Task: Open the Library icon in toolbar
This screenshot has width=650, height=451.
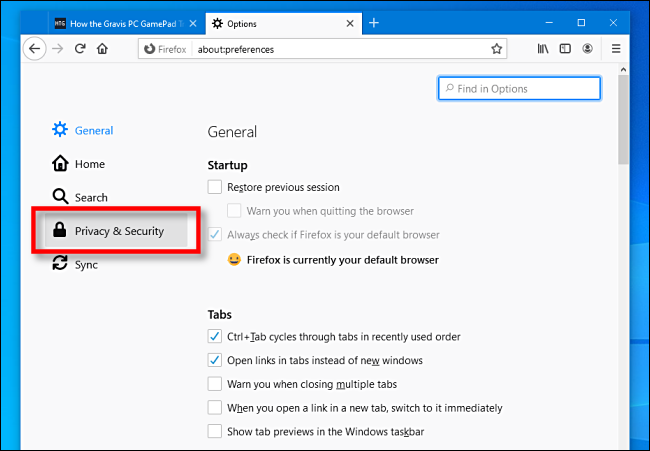Action: click(x=544, y=48)
